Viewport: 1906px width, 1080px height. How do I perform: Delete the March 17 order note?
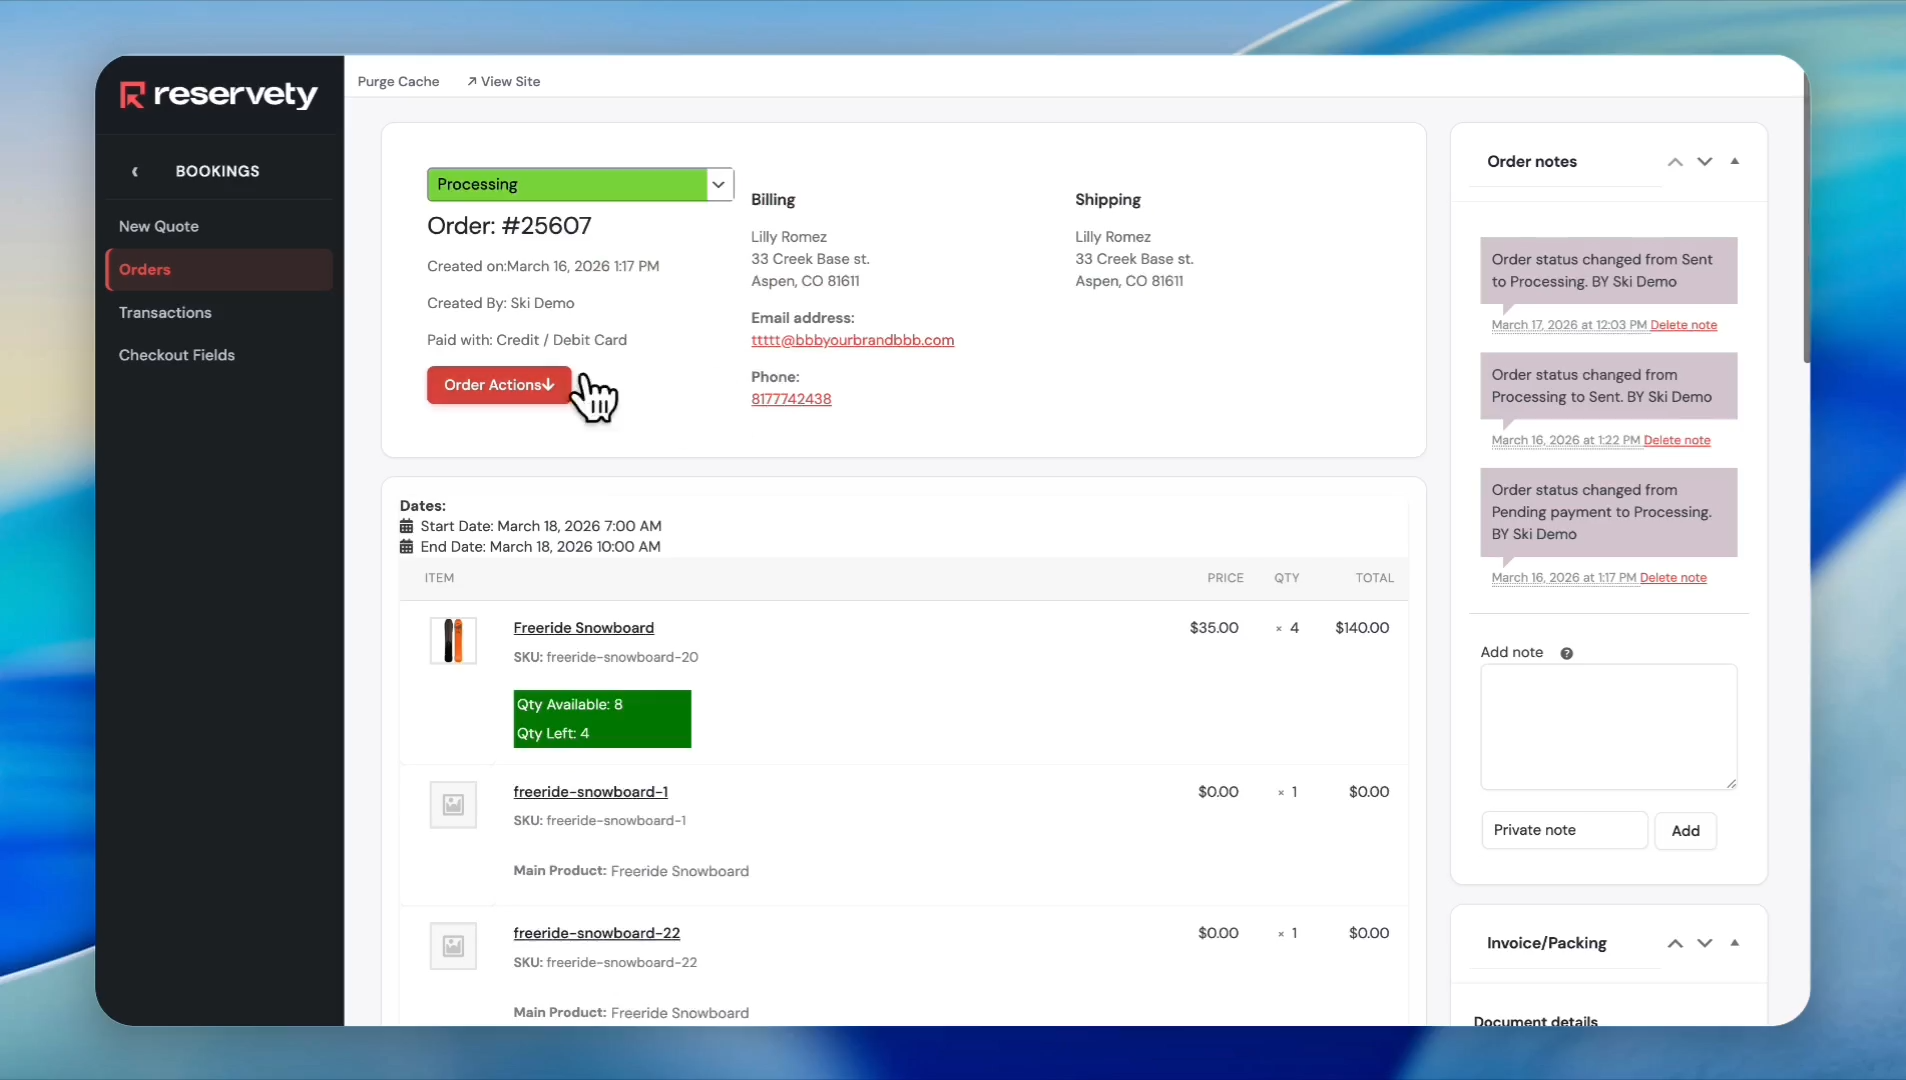click(x=1683, y=325)
